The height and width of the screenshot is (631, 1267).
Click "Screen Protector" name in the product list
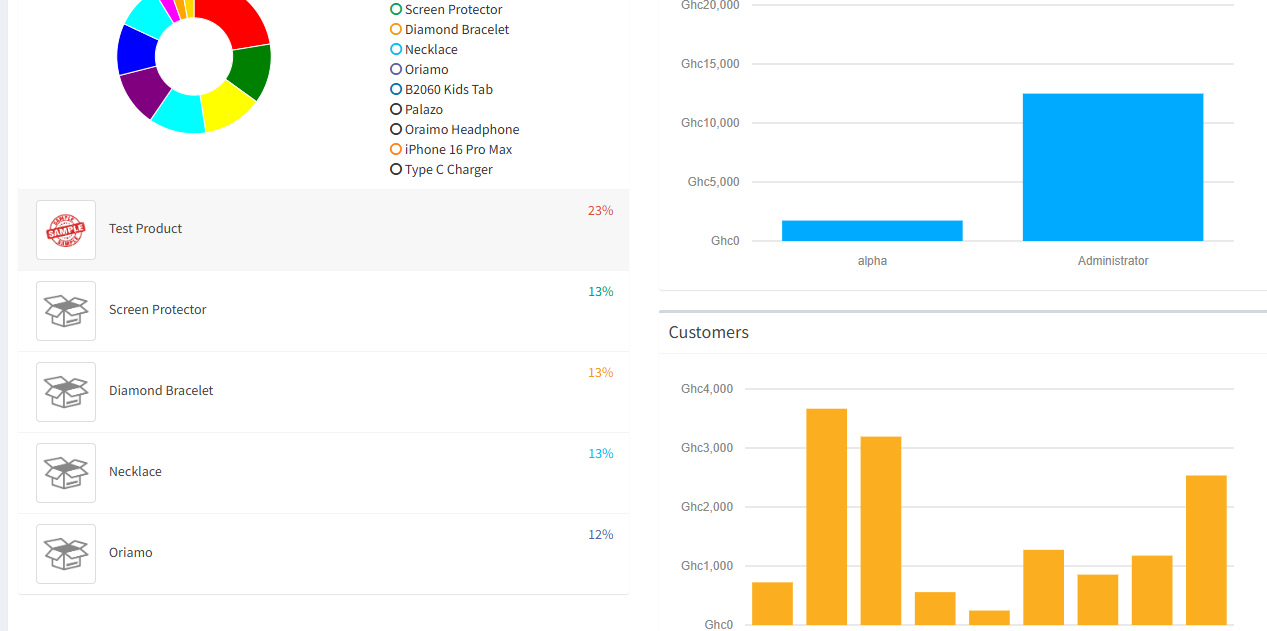(x=158, y=310)
